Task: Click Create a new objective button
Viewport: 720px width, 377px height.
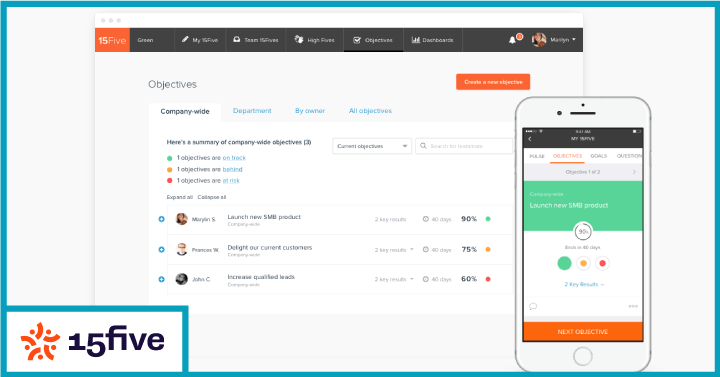Action: [493, 82]
